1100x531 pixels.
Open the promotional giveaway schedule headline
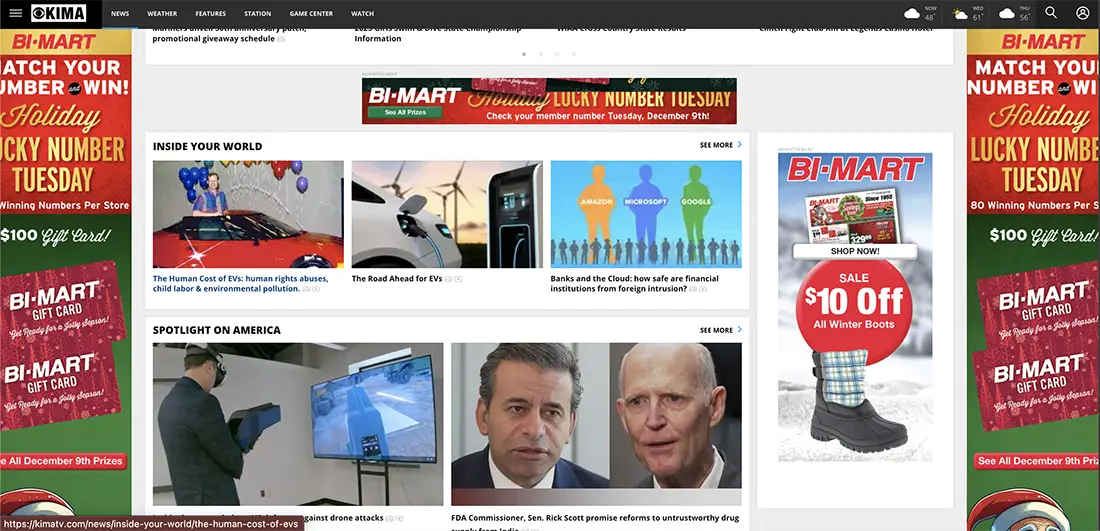coord(229,34)
